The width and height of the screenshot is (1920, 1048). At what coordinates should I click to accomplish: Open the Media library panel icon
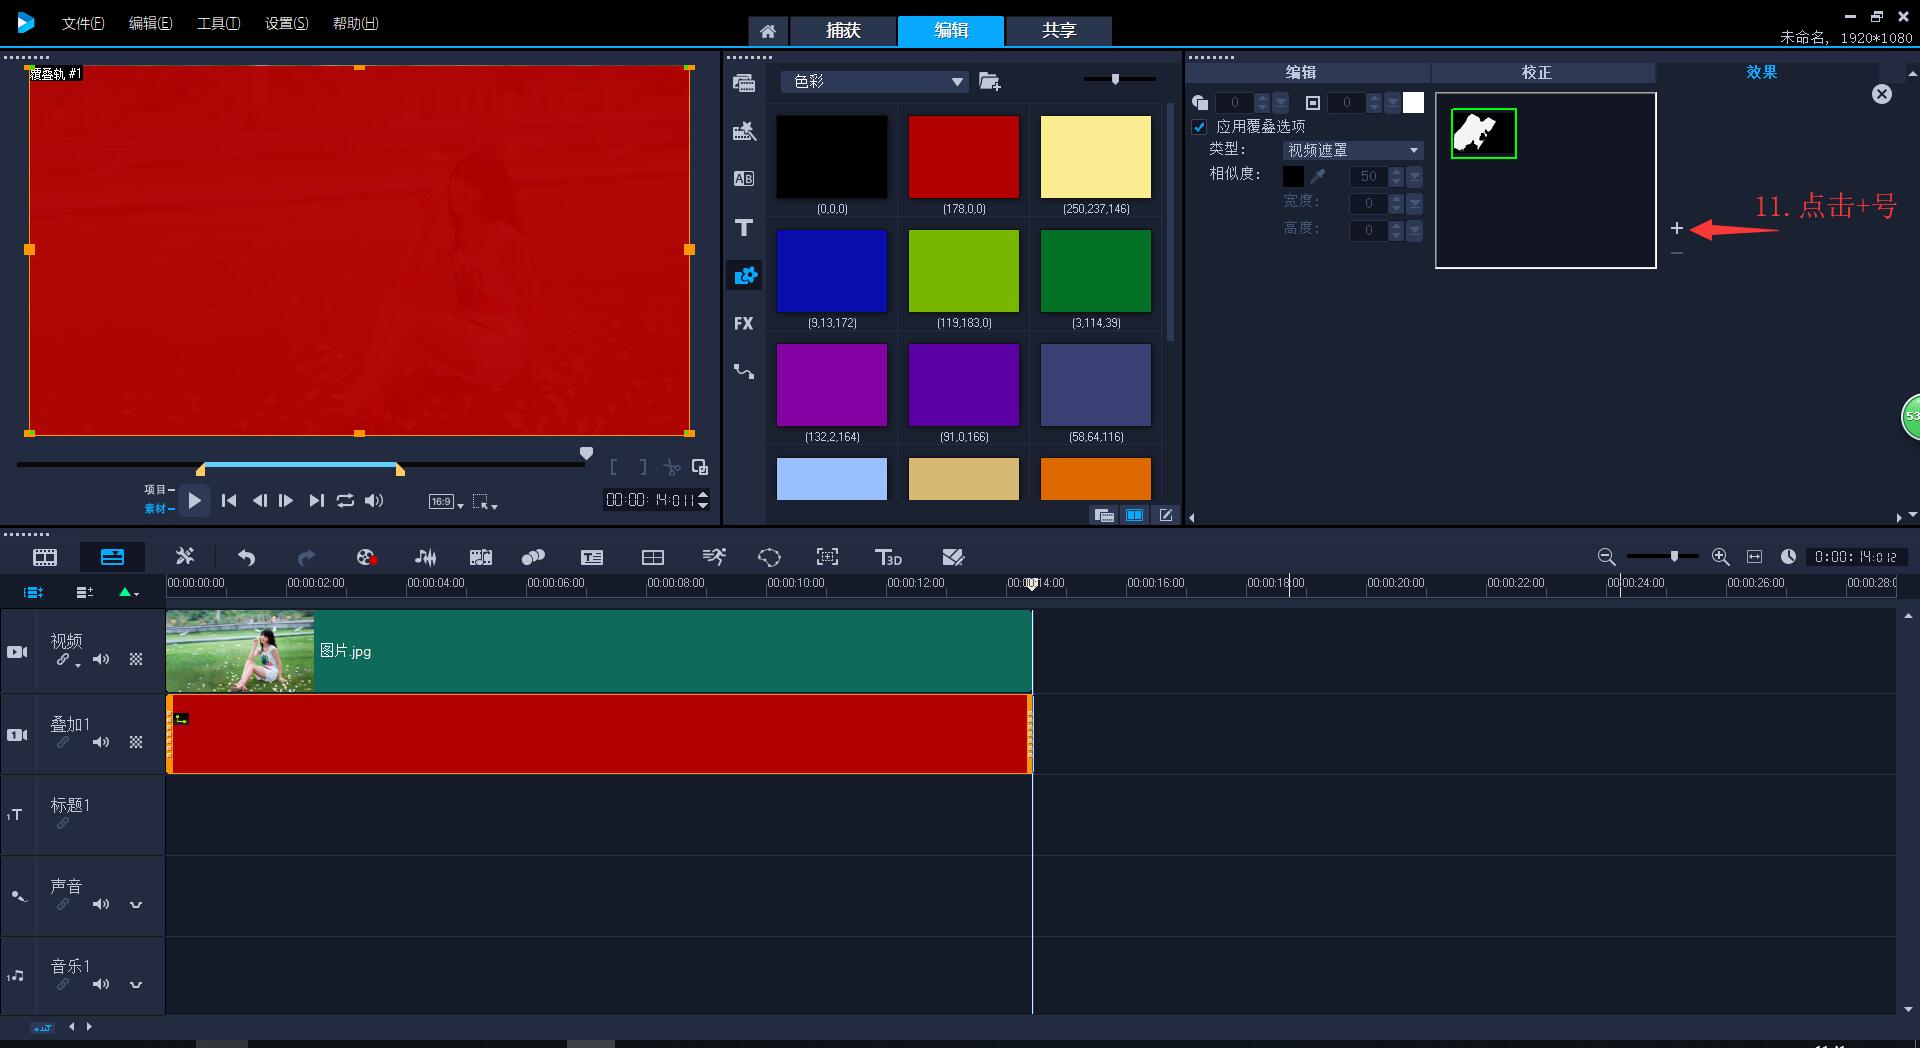tap(744, 83)
